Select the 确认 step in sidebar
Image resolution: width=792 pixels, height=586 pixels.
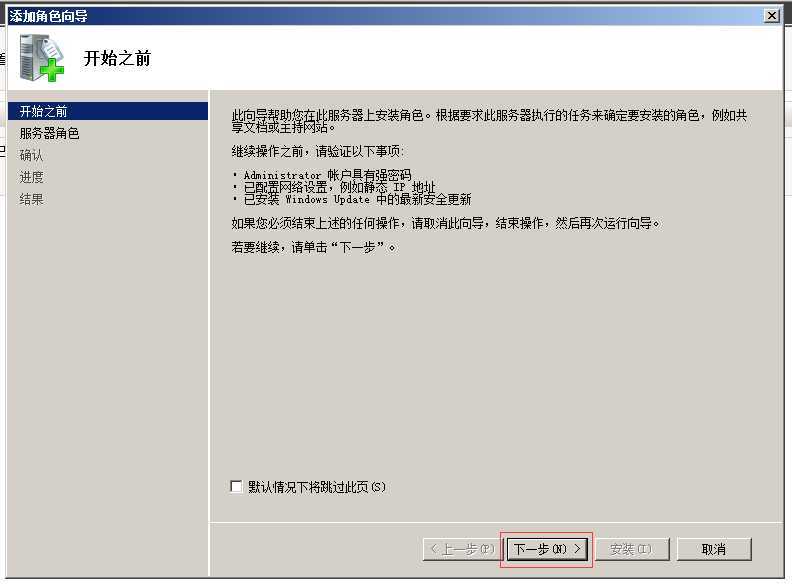[31, 155]
